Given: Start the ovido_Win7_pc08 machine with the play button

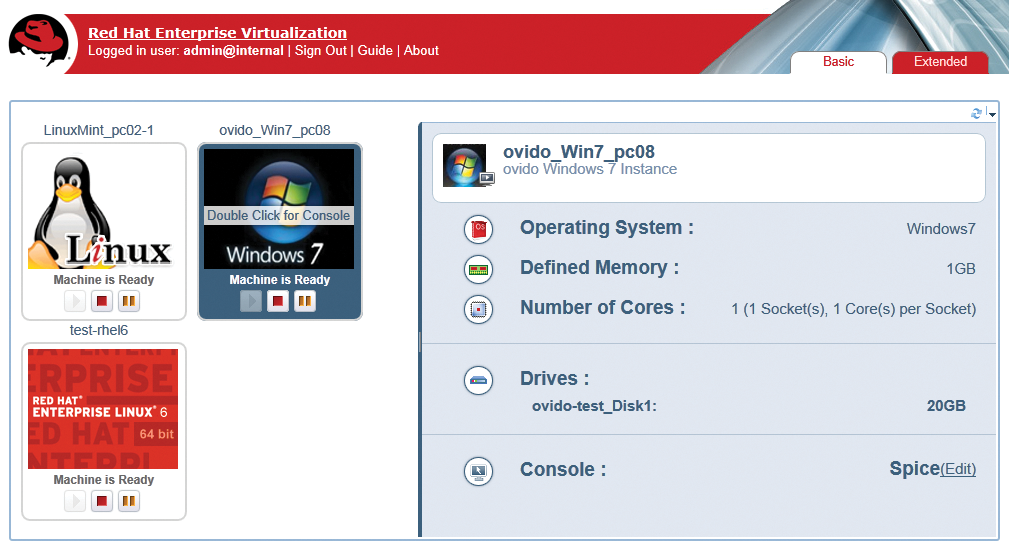Looking at the screenshot, I should 251,301.
